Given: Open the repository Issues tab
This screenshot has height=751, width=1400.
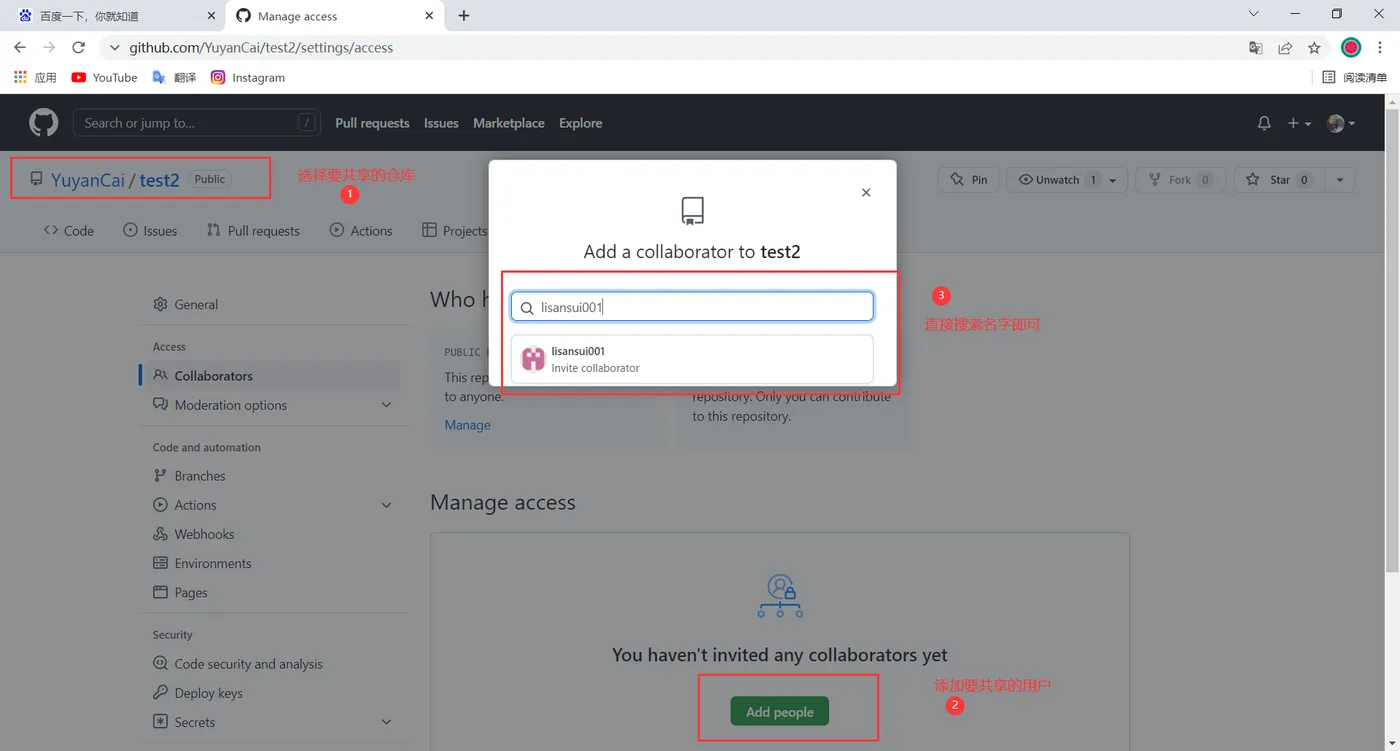Looking at the screenshot, I should 150,231.
